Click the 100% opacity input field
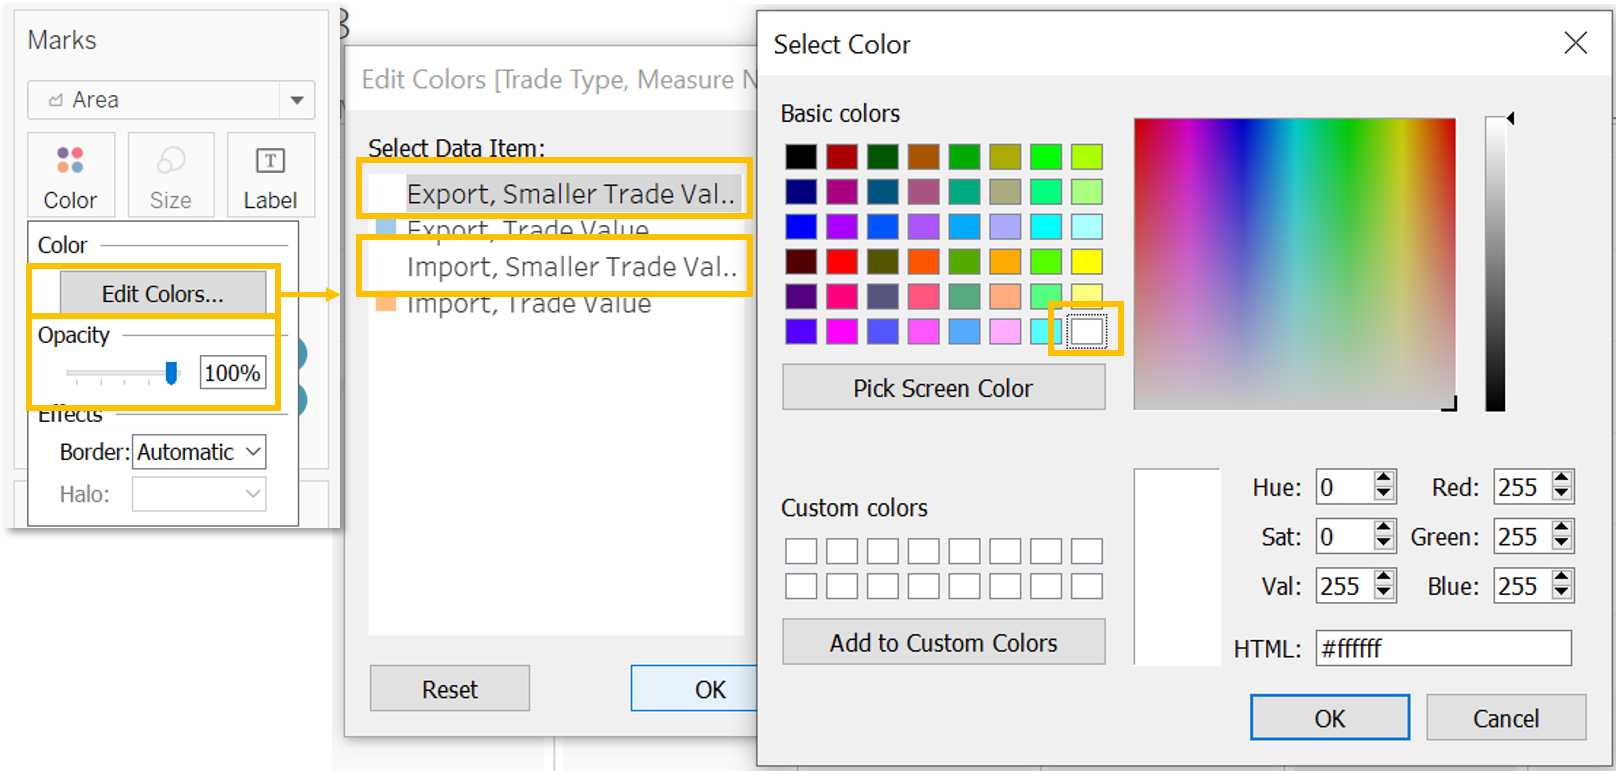This screenshot has height=771, width=1616. [232, 373]
